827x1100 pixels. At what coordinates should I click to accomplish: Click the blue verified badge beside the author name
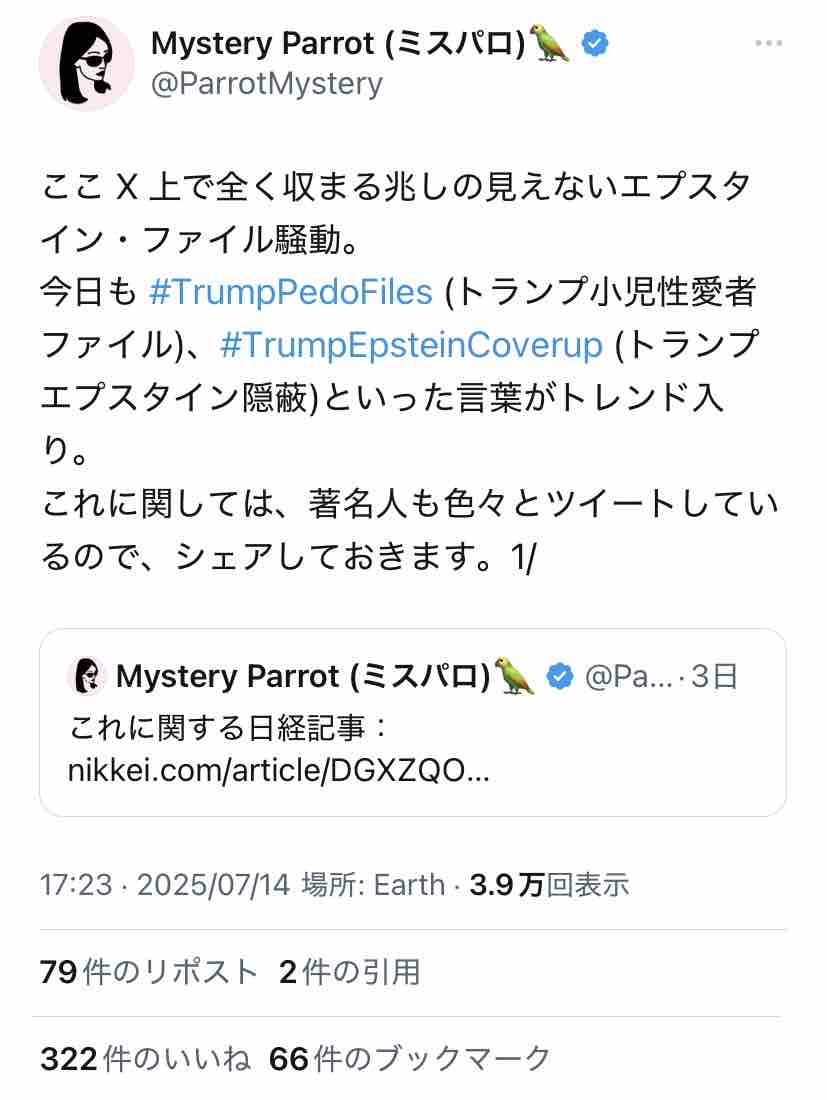pyautogui.click(x=596, y=44)
